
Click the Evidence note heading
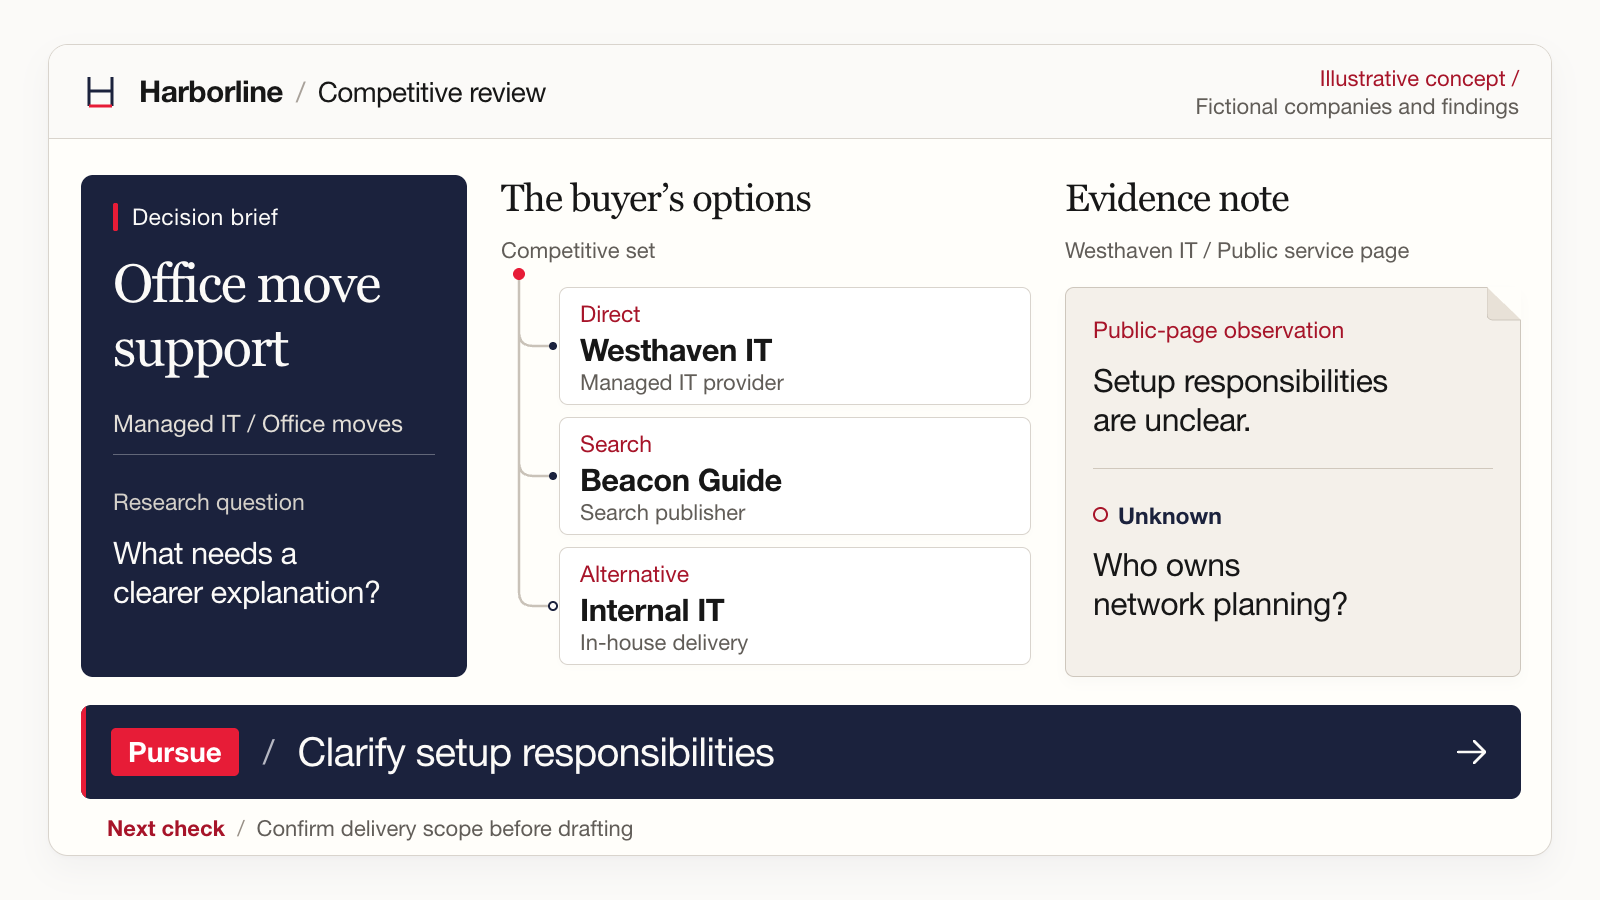pyautogui.click(x=1177, y=199)
